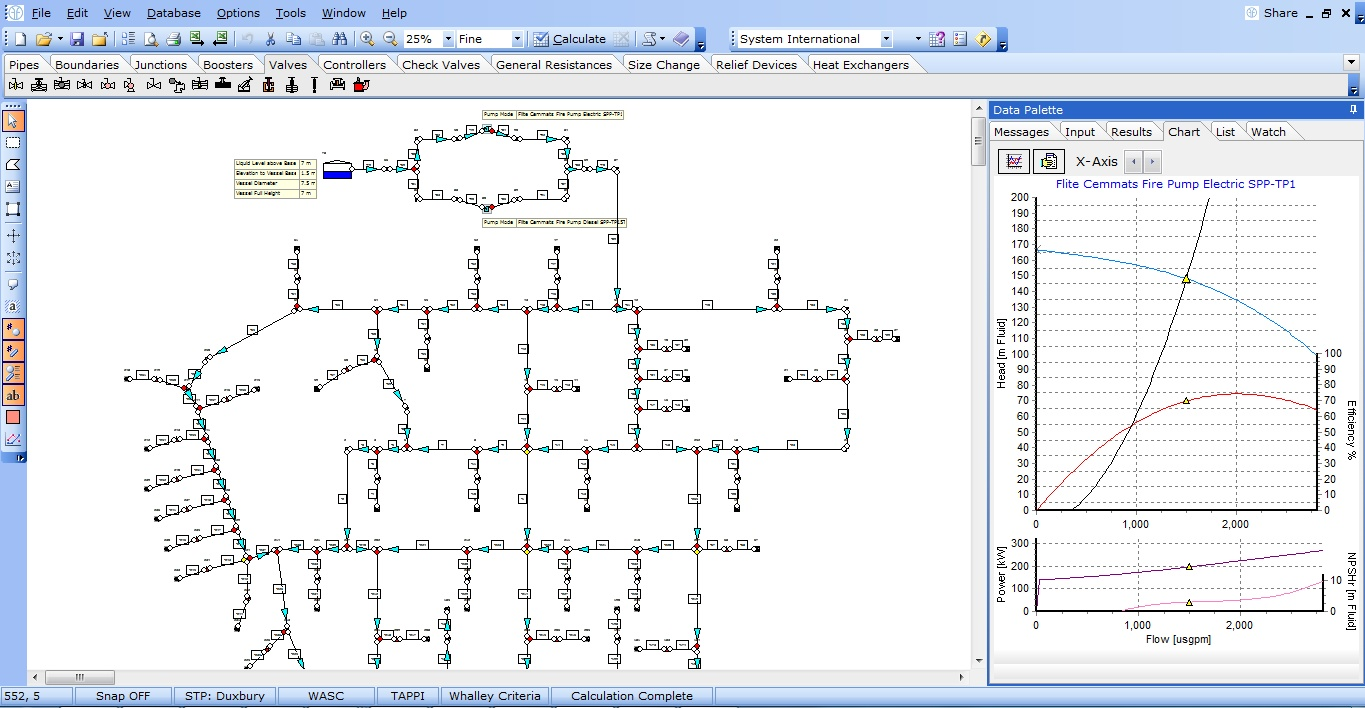Image resolution: width=1365 pixels, height=708 pixels.
Task: Open the Database menu
Action: (x=173, y=13)
